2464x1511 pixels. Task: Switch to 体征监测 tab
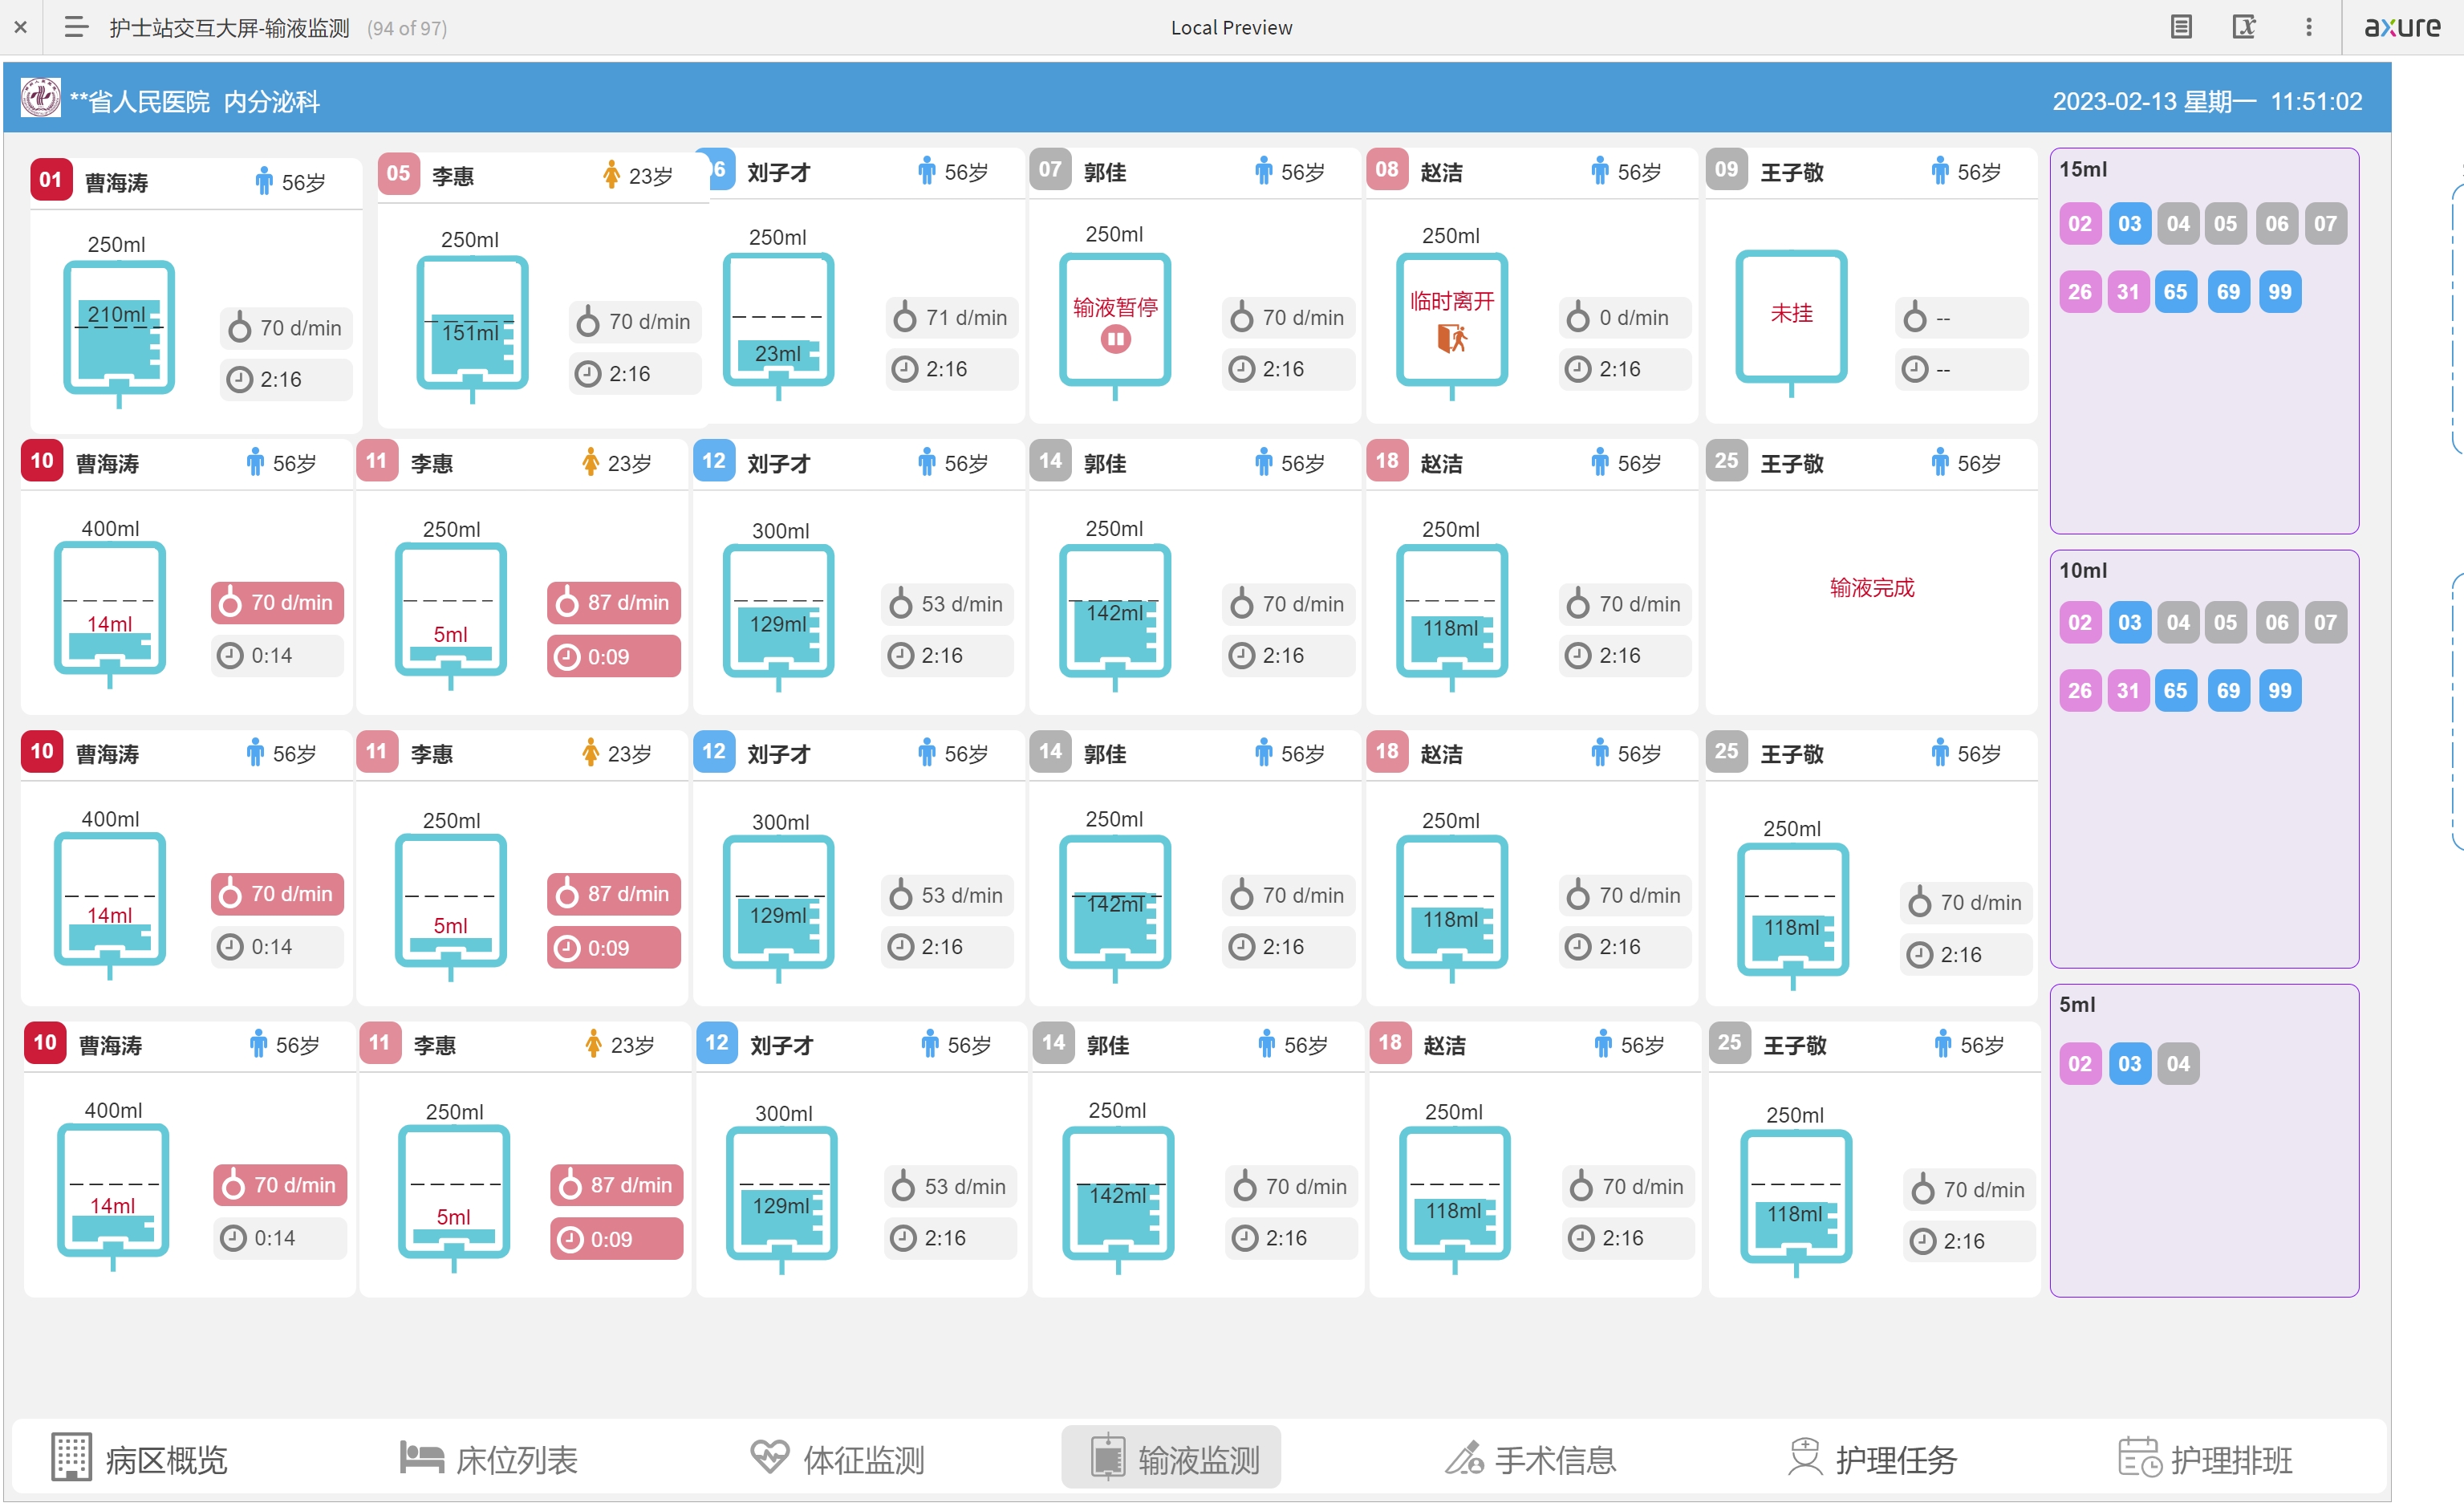(838, 1459)
